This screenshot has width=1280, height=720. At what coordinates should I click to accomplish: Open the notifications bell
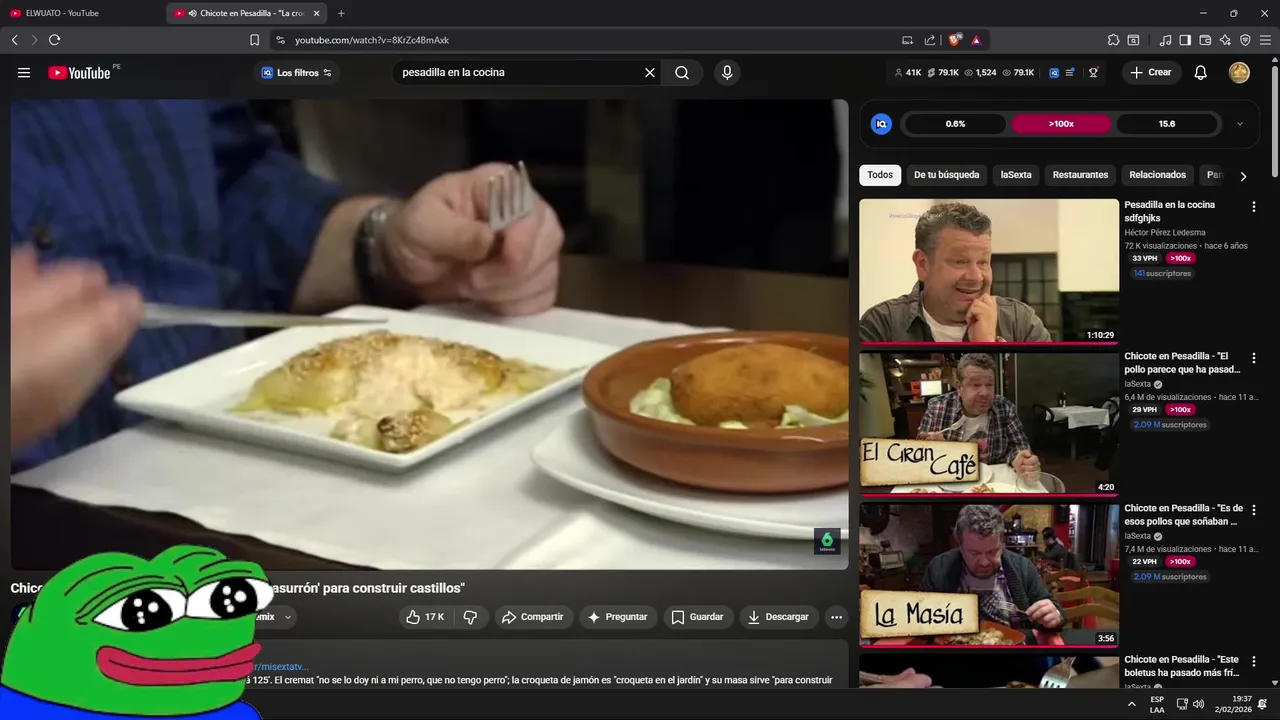1201,73
